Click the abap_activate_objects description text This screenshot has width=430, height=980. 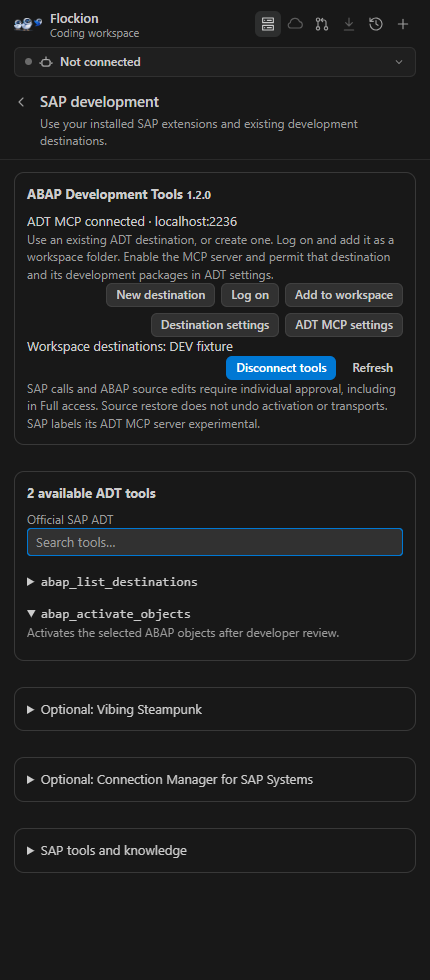click(183, 632)
